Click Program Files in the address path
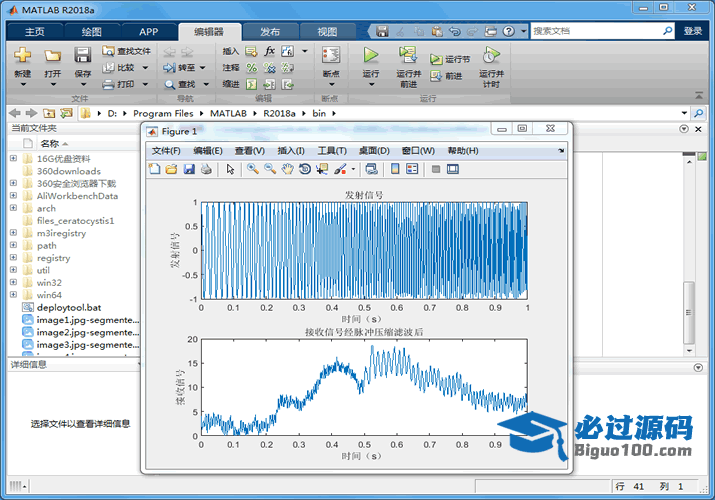Image resolution: width=715 pixels, height=500 pixels. pyautogui.click(x=163, y=113)
